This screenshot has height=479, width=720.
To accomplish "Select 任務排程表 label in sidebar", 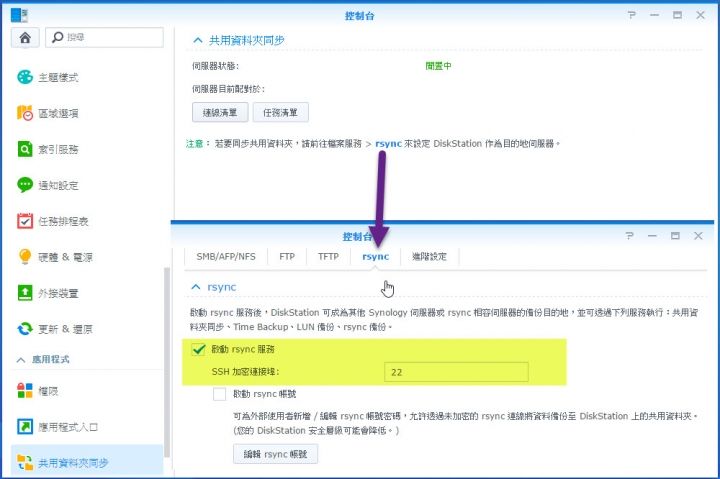I will (63, 221).
